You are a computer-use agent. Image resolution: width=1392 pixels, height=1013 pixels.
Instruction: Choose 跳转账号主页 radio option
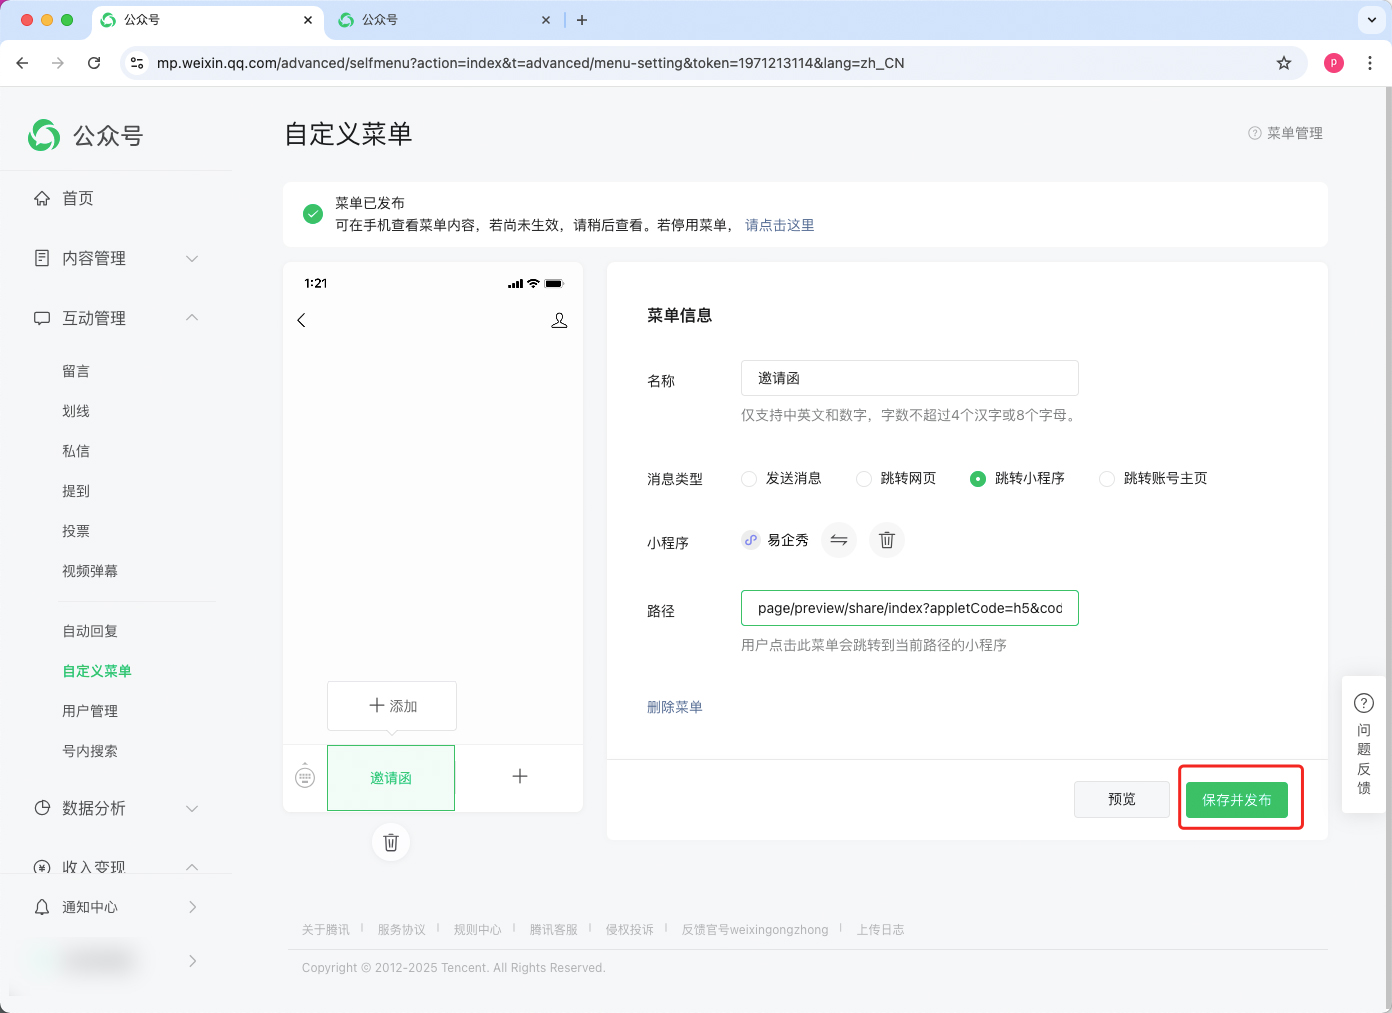[1107, 479]
